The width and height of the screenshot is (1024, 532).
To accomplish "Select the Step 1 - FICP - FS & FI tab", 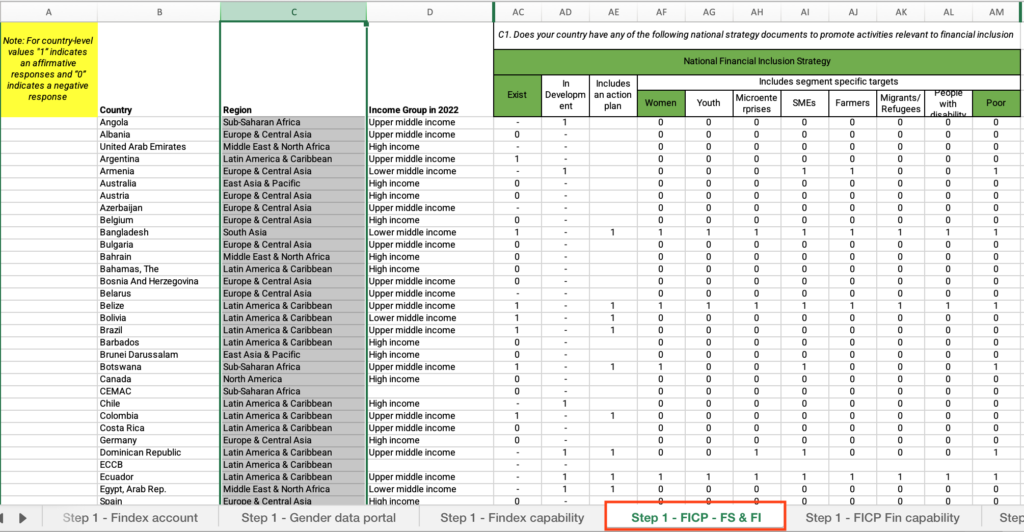I will tap(696, 518).
